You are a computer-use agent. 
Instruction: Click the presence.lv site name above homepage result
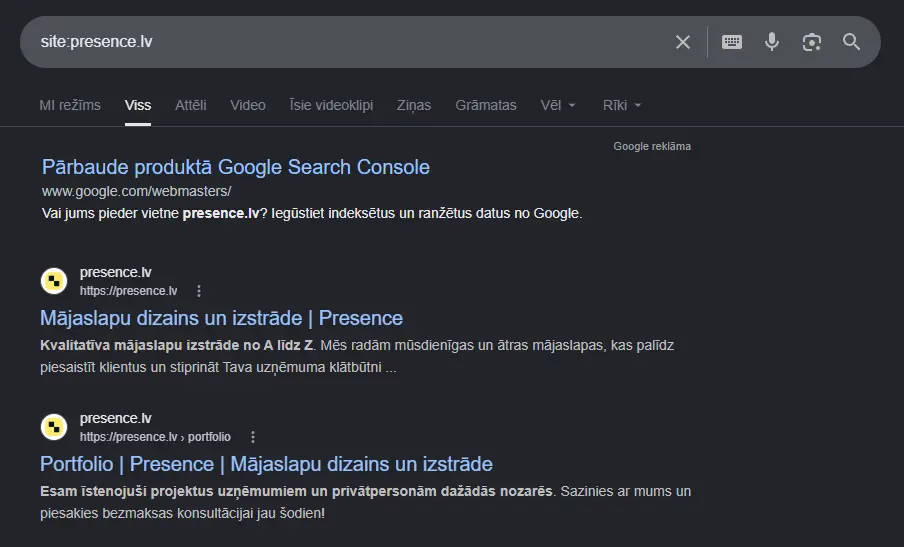(x=115, y=272)
